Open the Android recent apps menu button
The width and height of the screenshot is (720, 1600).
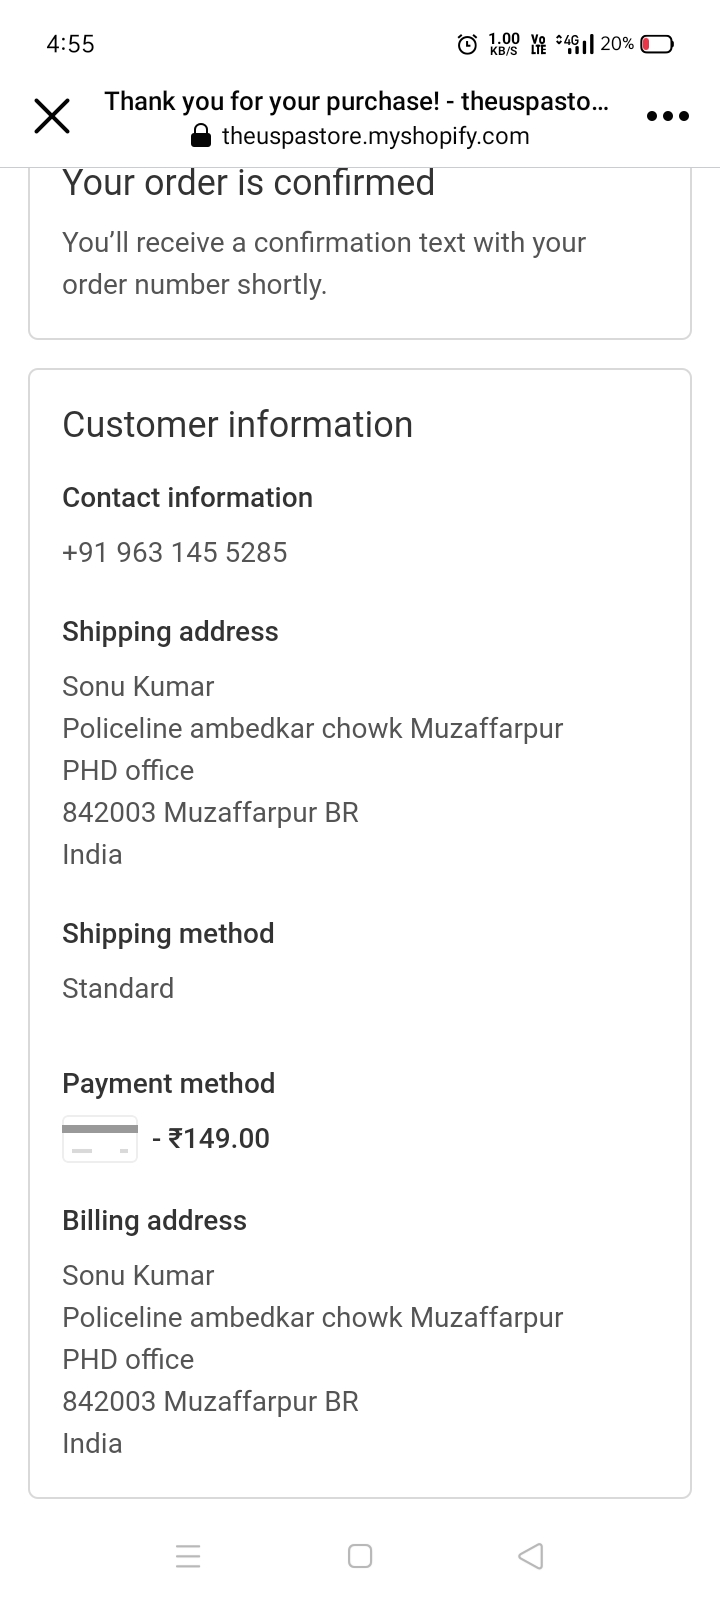click(x=188, y=1556)
